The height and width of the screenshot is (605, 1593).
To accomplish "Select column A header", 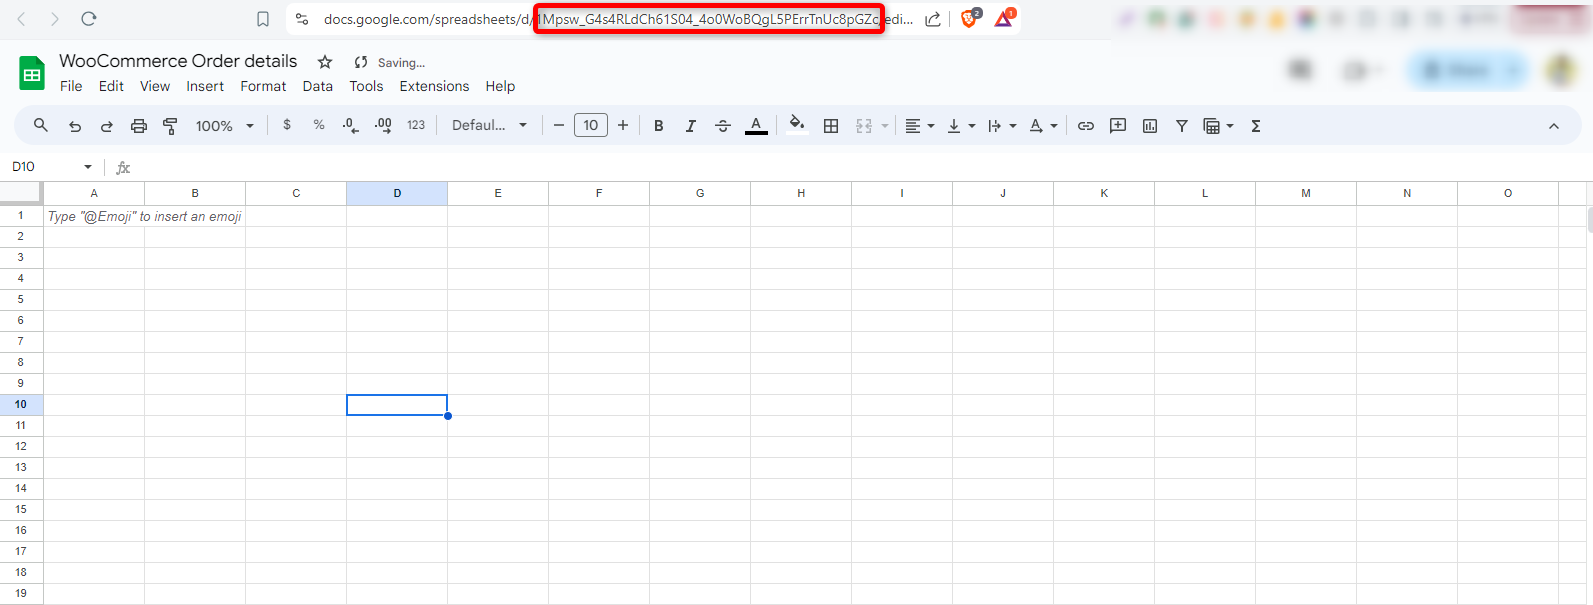I will click(x=94, y=193).
